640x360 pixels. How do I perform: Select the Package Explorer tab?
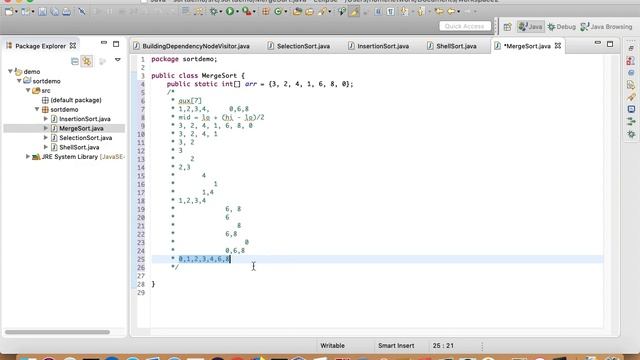[40, 46]
